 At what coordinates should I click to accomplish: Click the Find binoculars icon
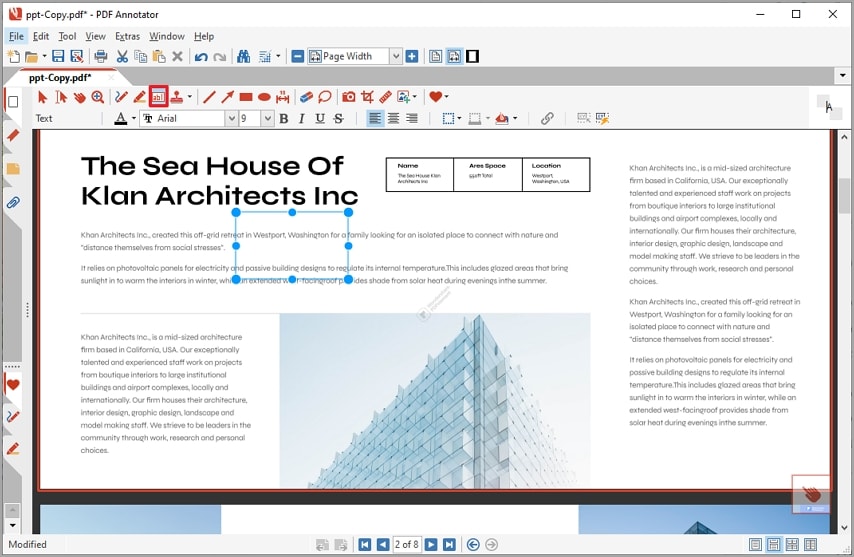coord(243,56)
